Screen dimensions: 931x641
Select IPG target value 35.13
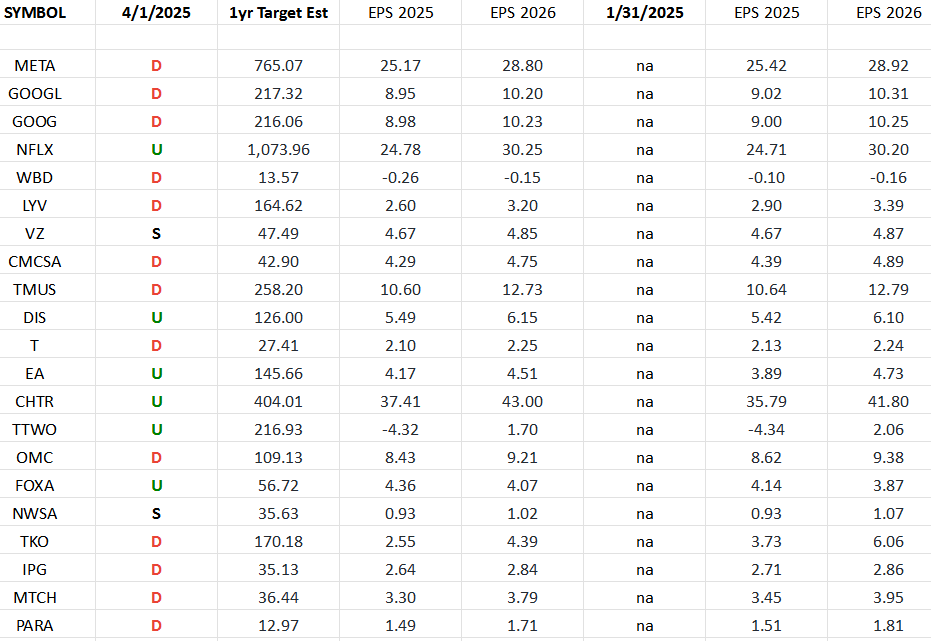click(x=278, y=569)
